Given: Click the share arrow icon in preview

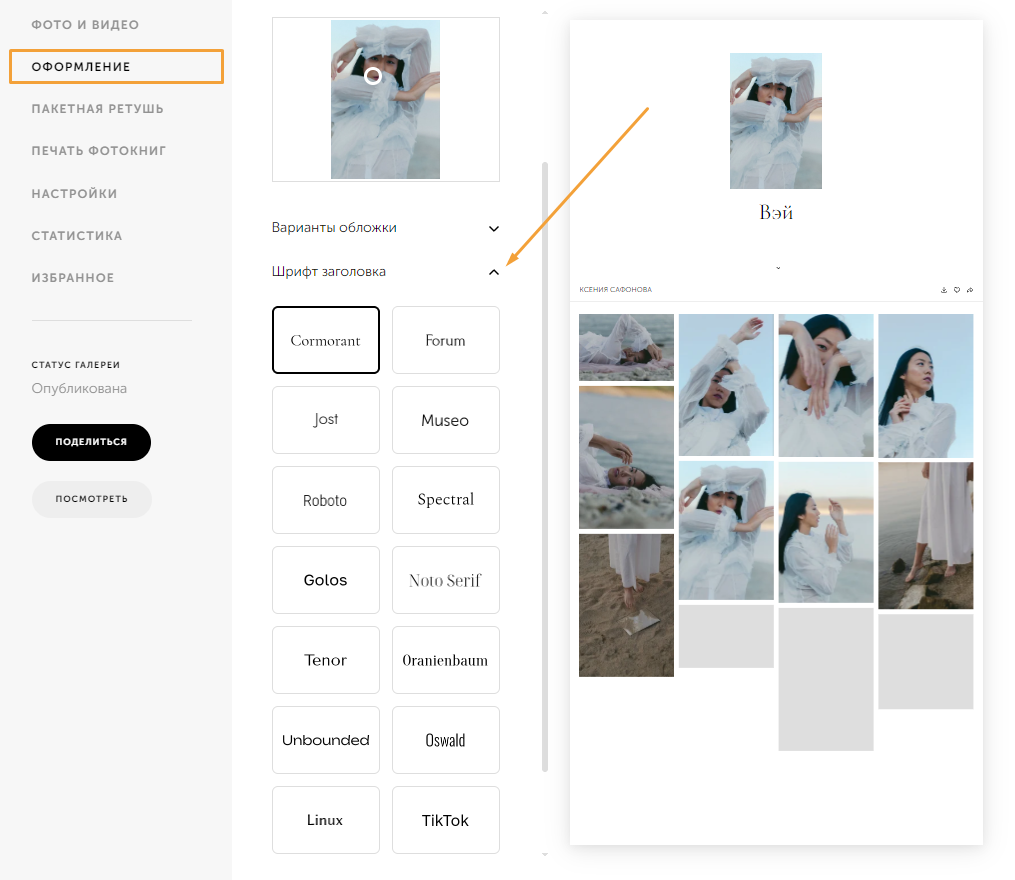Looking at the screenshot, I should tap(970, 290).
